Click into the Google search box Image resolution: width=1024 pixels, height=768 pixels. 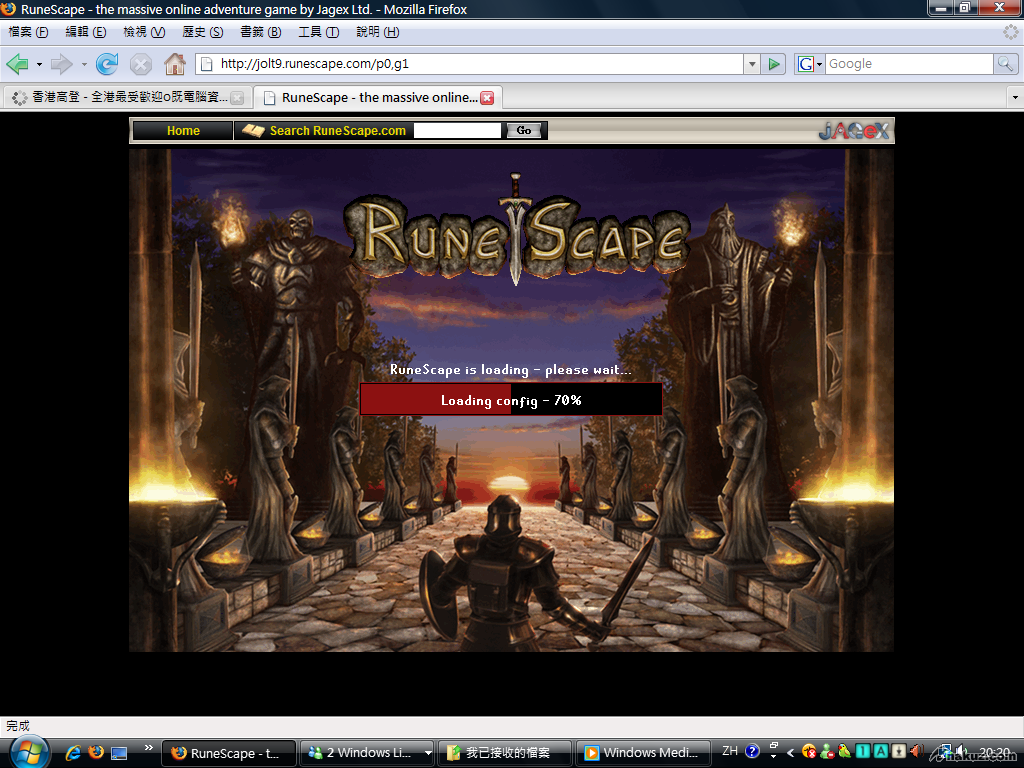coord(909,64)
